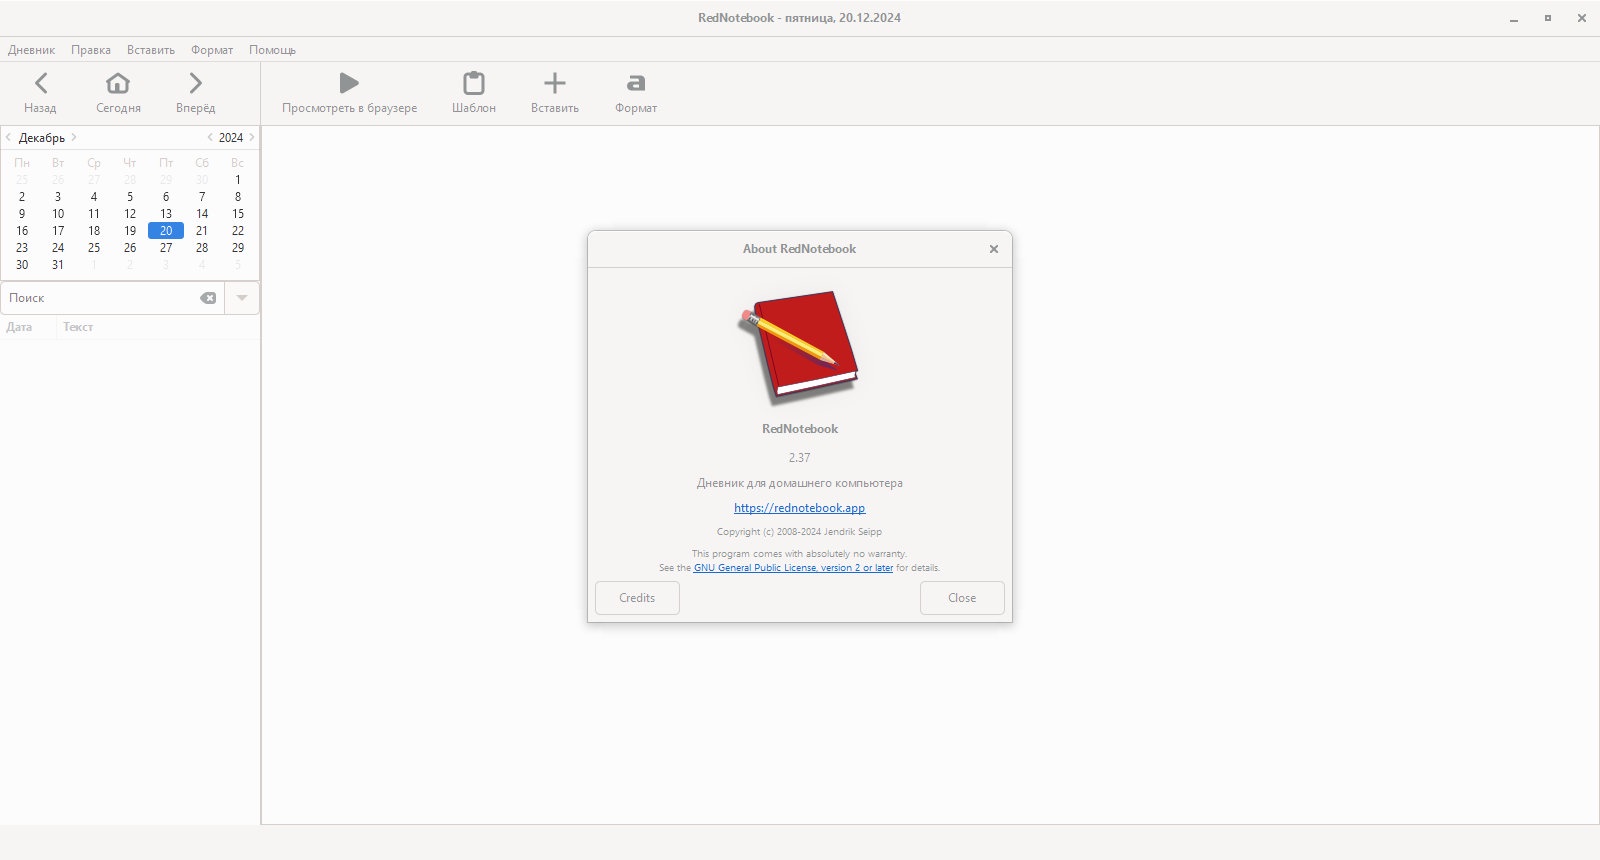This screenshot has width=1600, height=860.
Task: Select December 22 in the calendar
Action: [238, 231]
